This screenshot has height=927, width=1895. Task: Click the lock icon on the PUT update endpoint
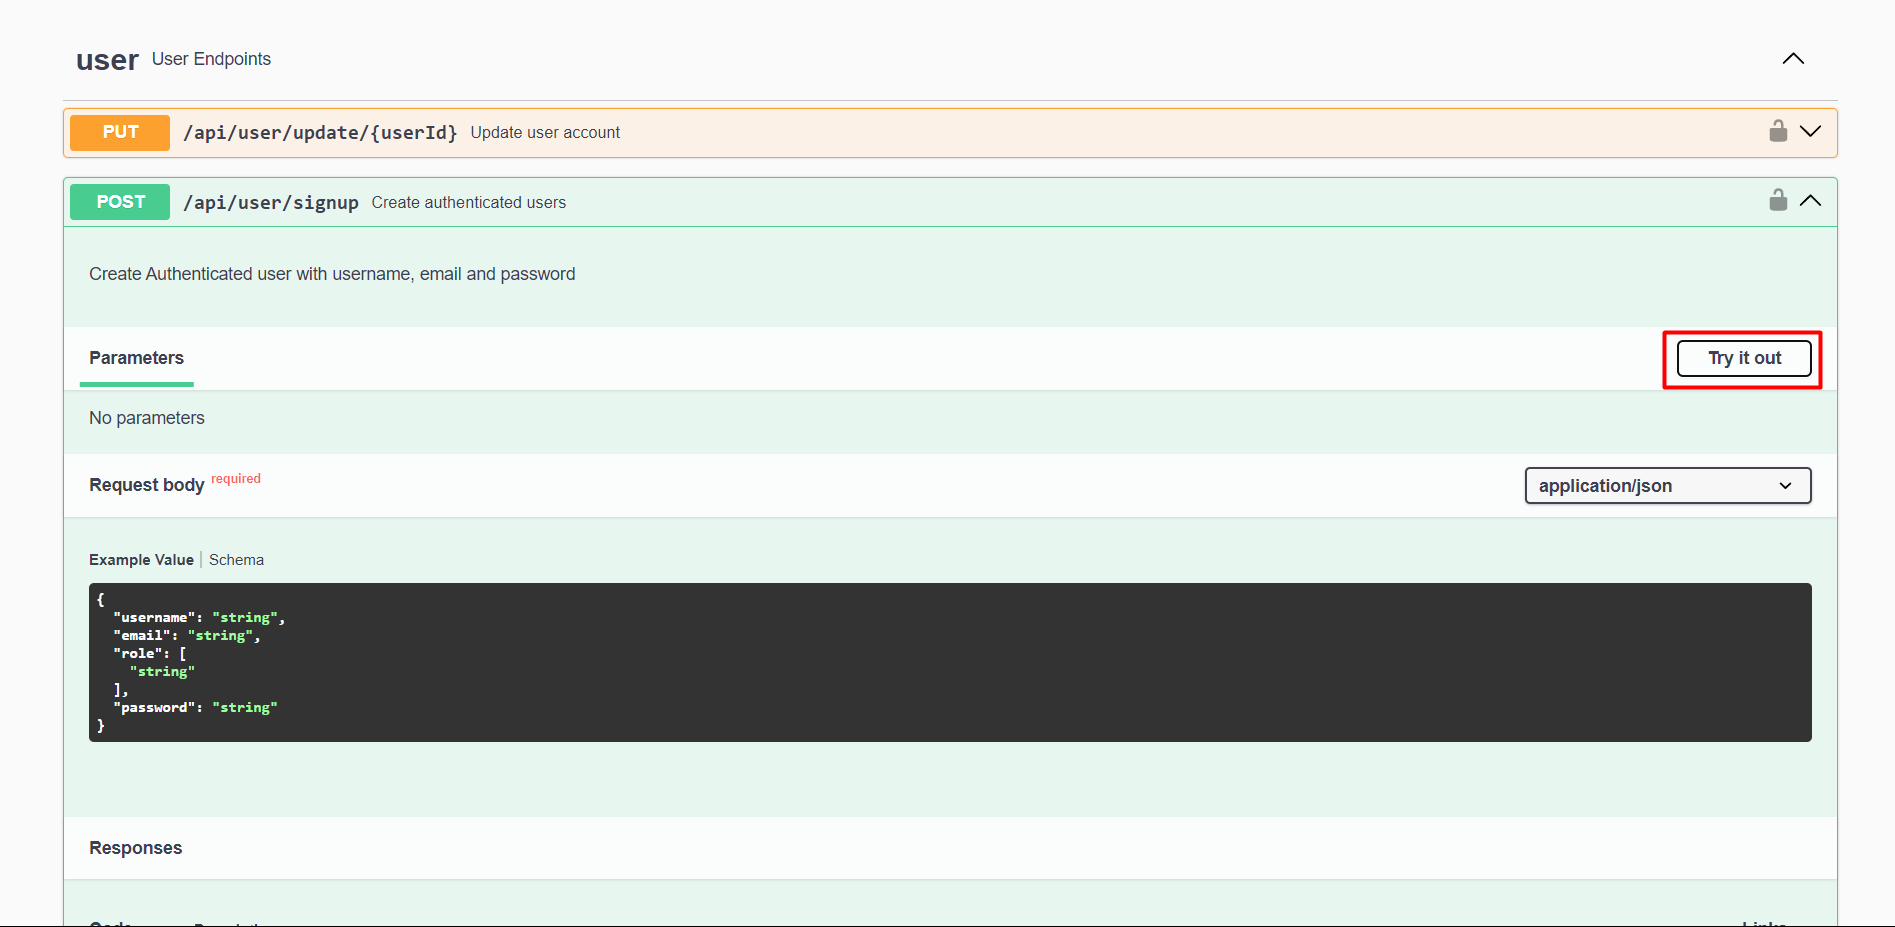coord(1778,131)
